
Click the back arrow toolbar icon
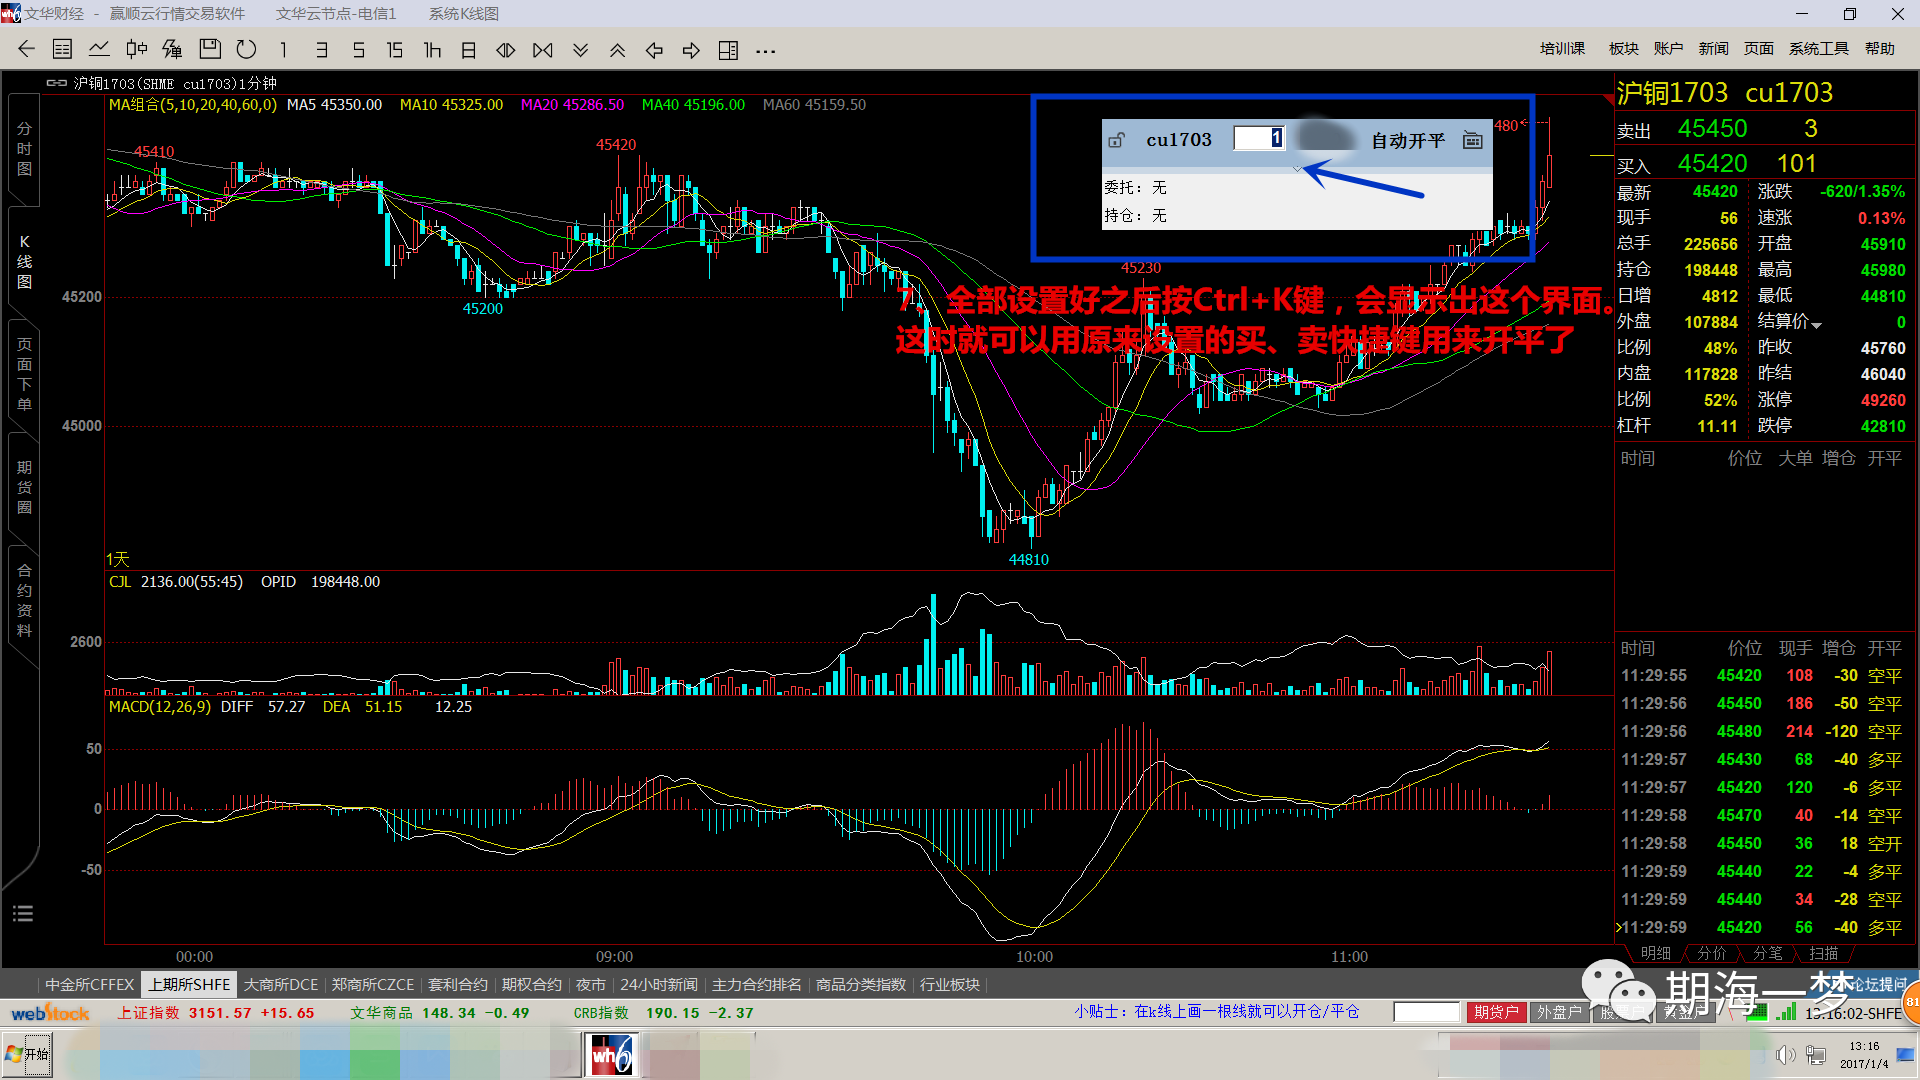[x=27, y=50]
